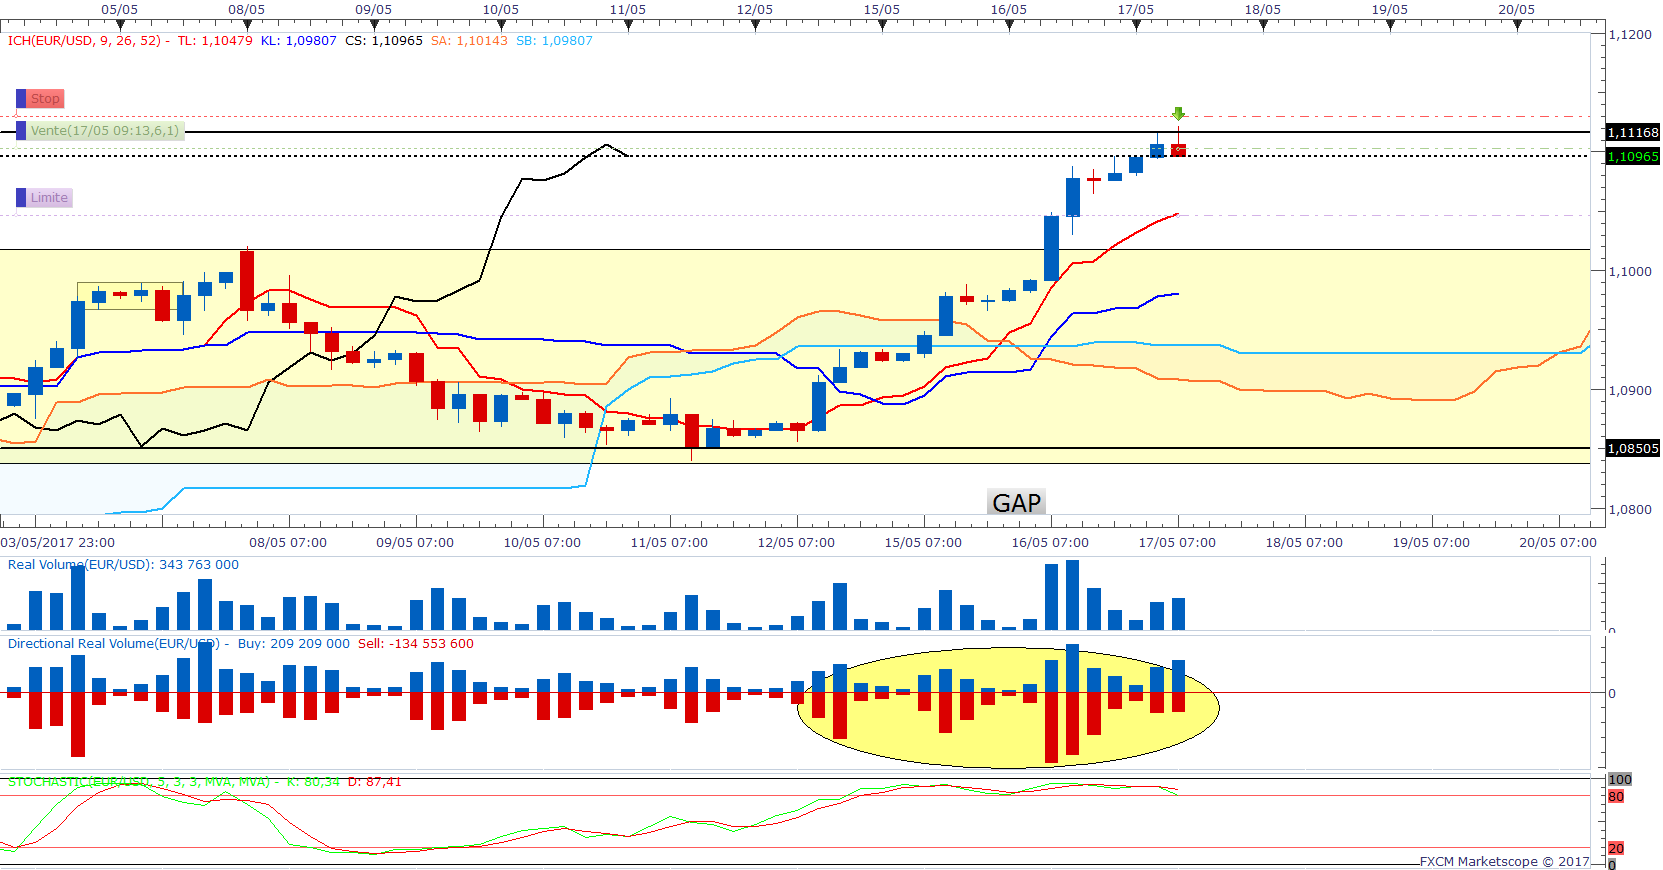Click the Directional Real Volume(EUR/USD) label
Screen dimensions: 1663x870
(113, 644)
